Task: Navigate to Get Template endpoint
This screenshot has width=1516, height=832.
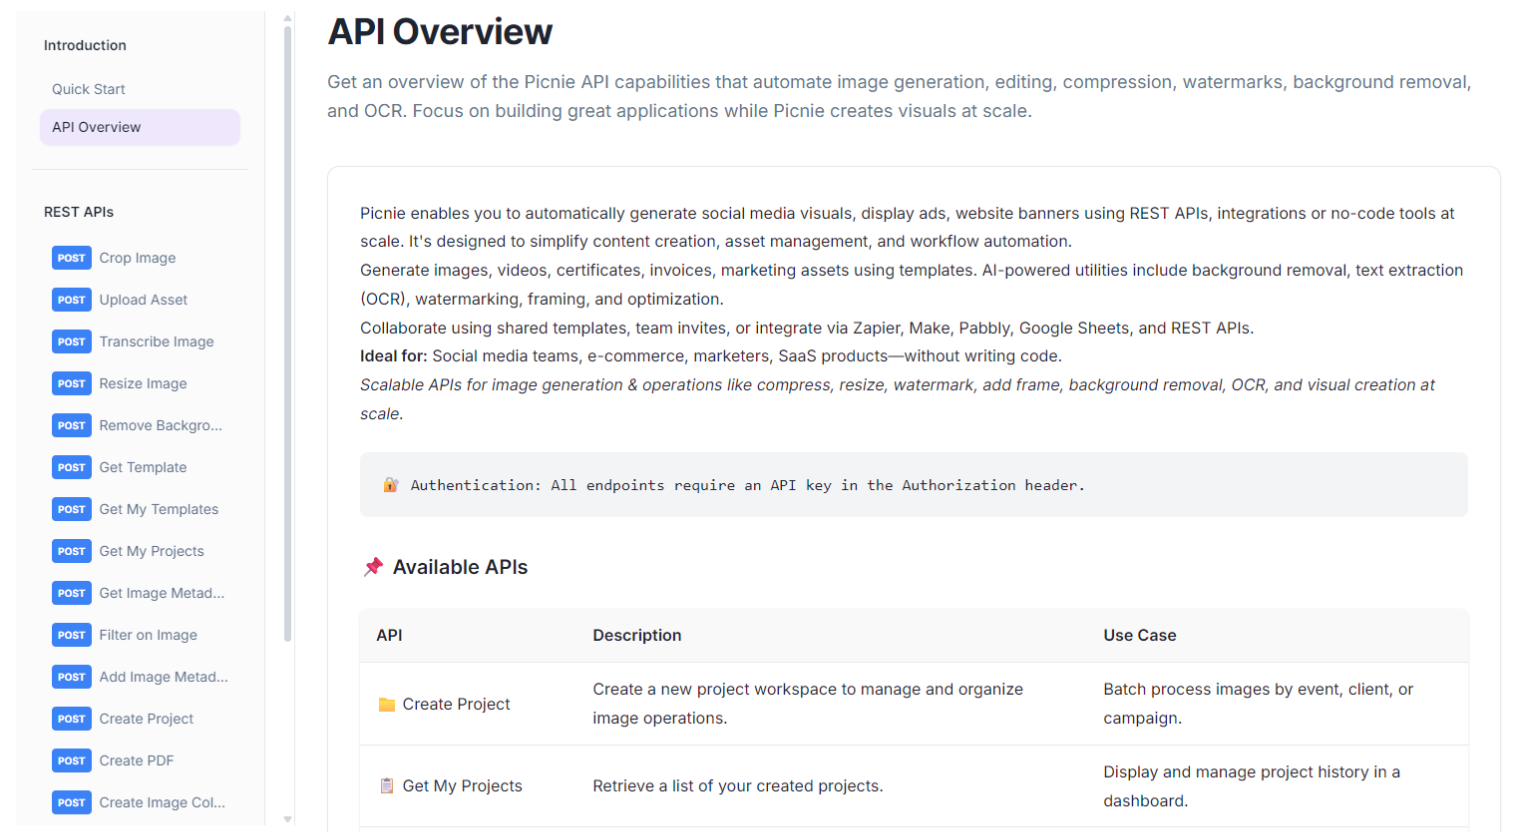Action: (143, 468)
